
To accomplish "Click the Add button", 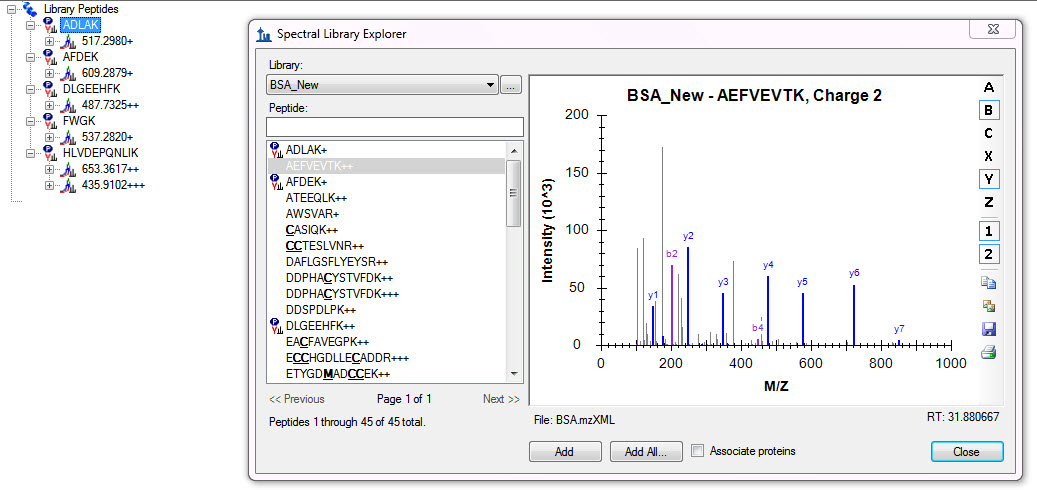I will tap(564, 452).
